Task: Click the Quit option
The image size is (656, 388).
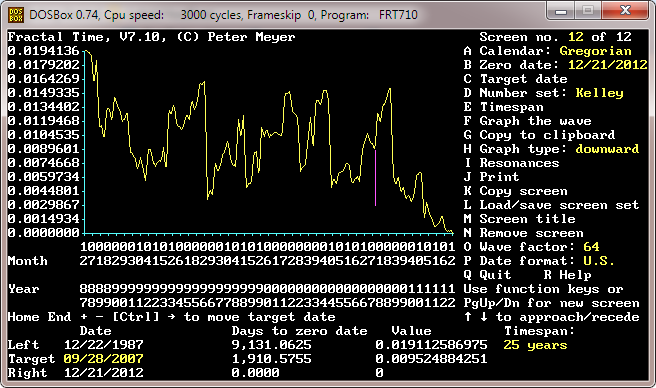Action: click(x=487, y=275)
